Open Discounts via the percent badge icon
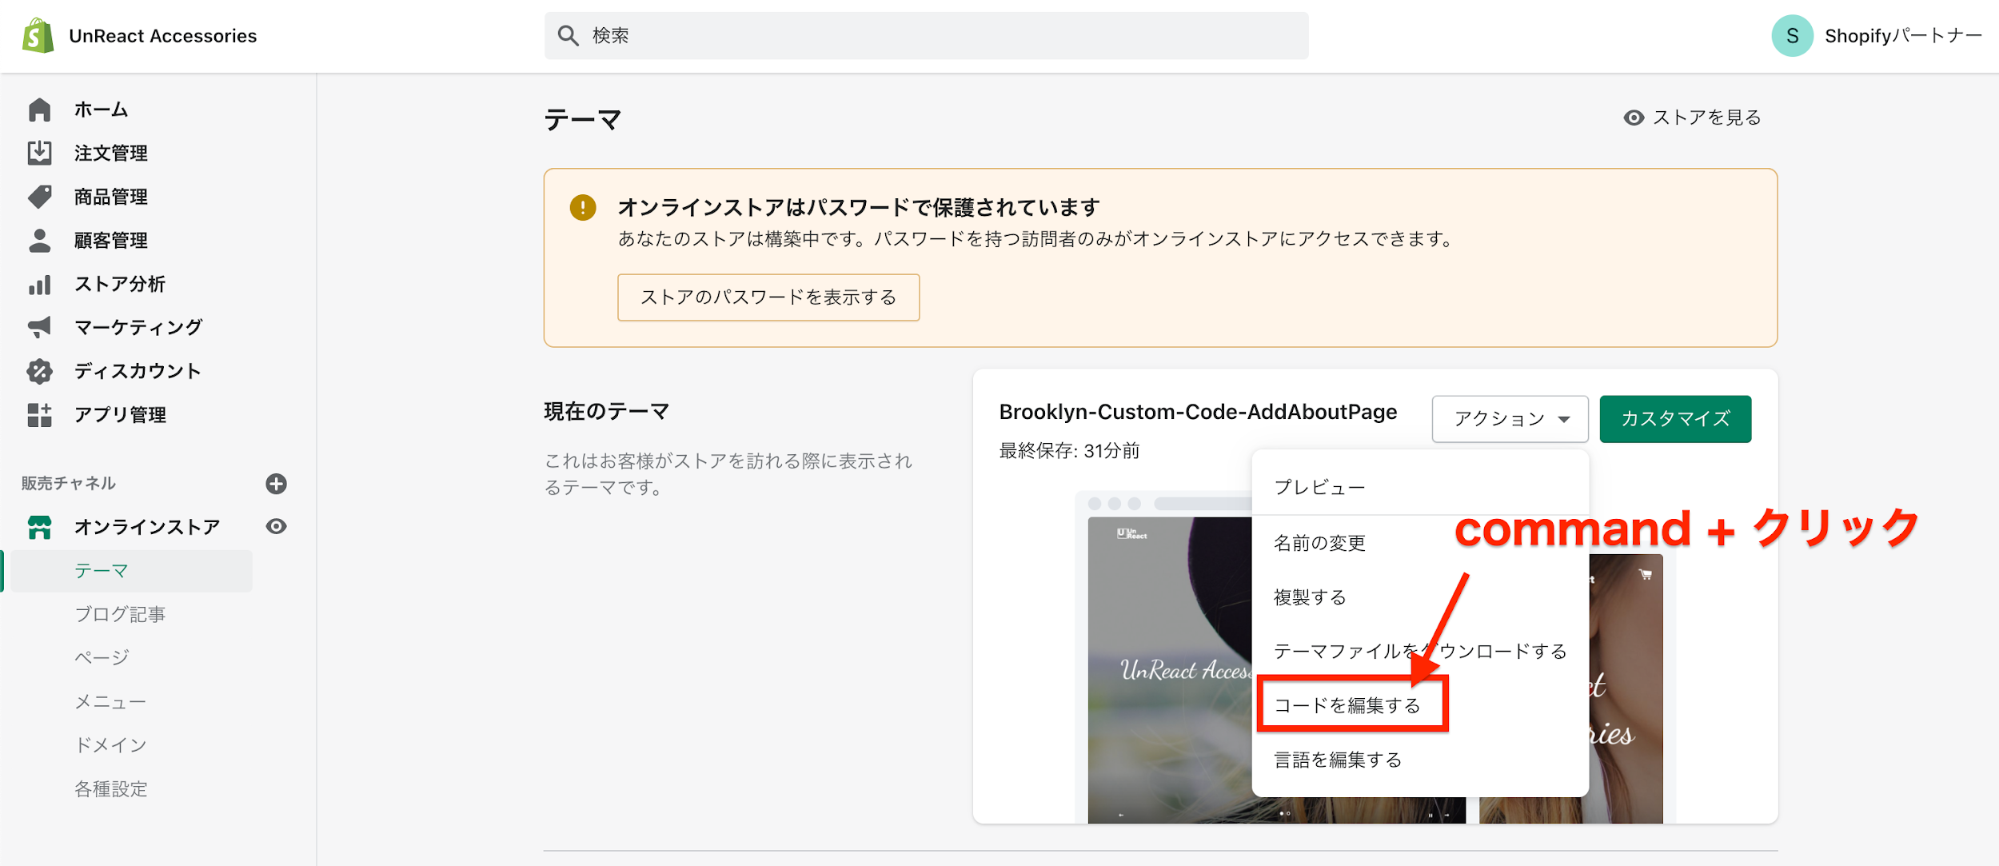This screenshot has height=866, width=1999. [40, 371]
